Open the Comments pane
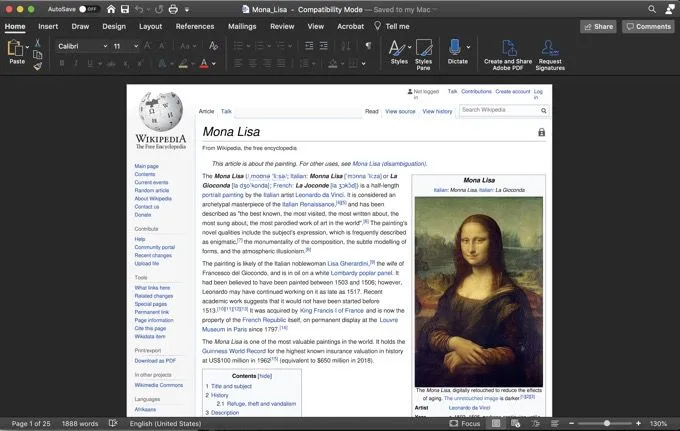 (x=648, y=27)
